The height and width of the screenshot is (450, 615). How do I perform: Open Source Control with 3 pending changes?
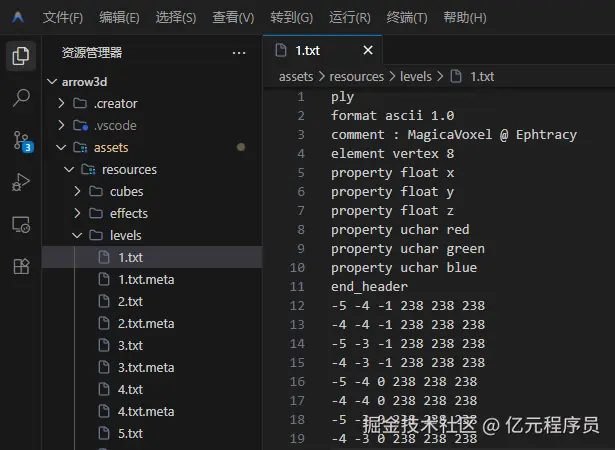click(x=23, y=140)
